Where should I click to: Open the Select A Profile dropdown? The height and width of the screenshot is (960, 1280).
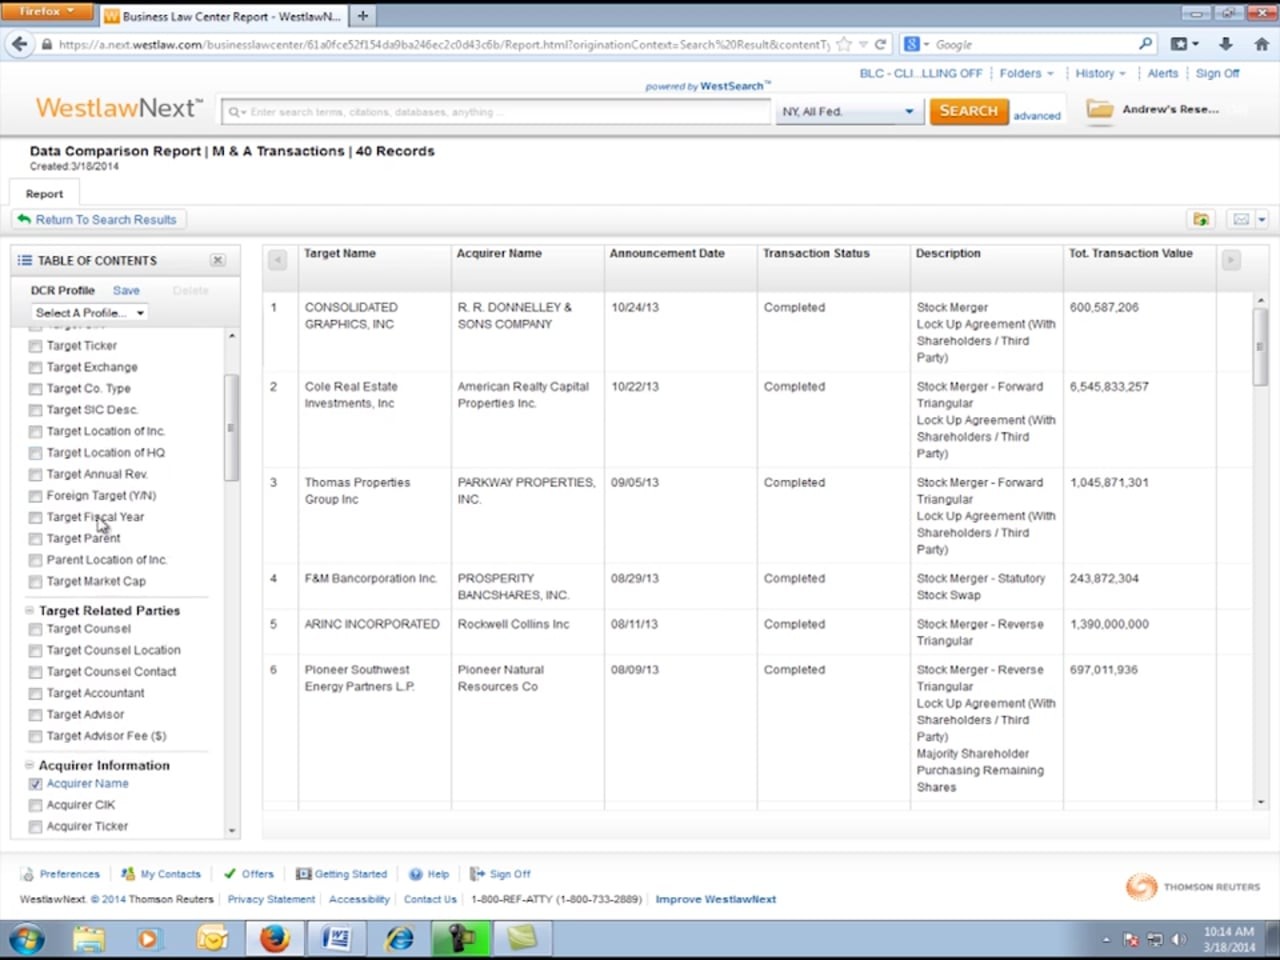pyautogui.click(x=89, y=313)
